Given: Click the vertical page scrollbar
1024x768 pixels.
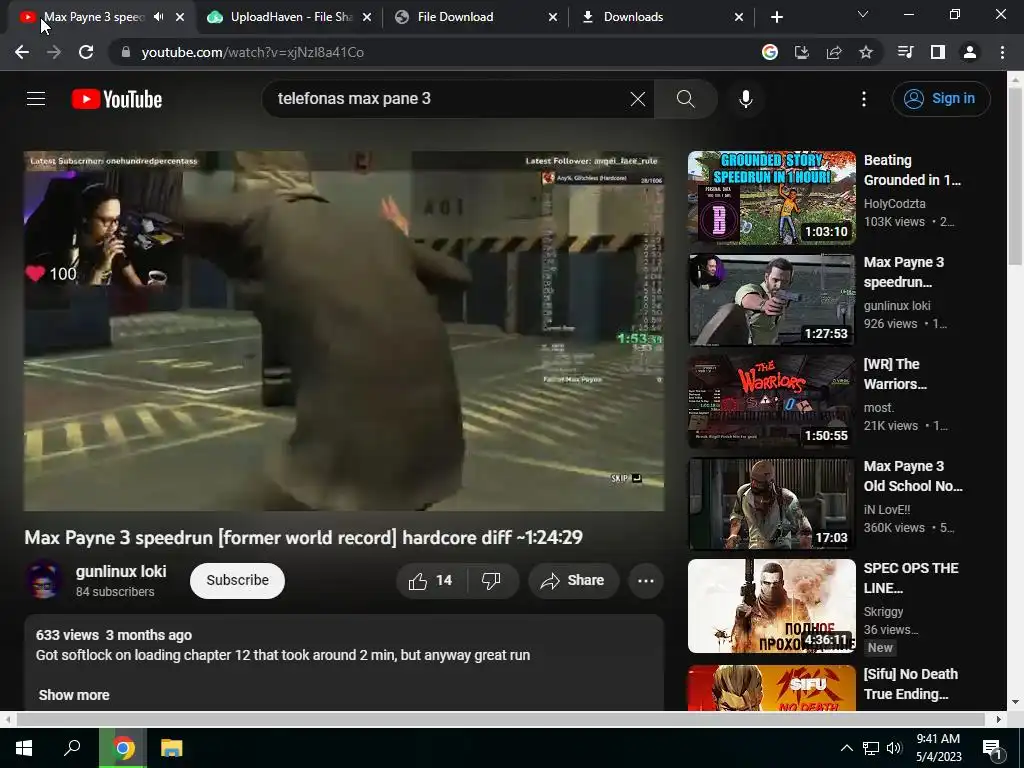Looking at the screenshot, I should pyautogui.click(x=1015, y=176).
